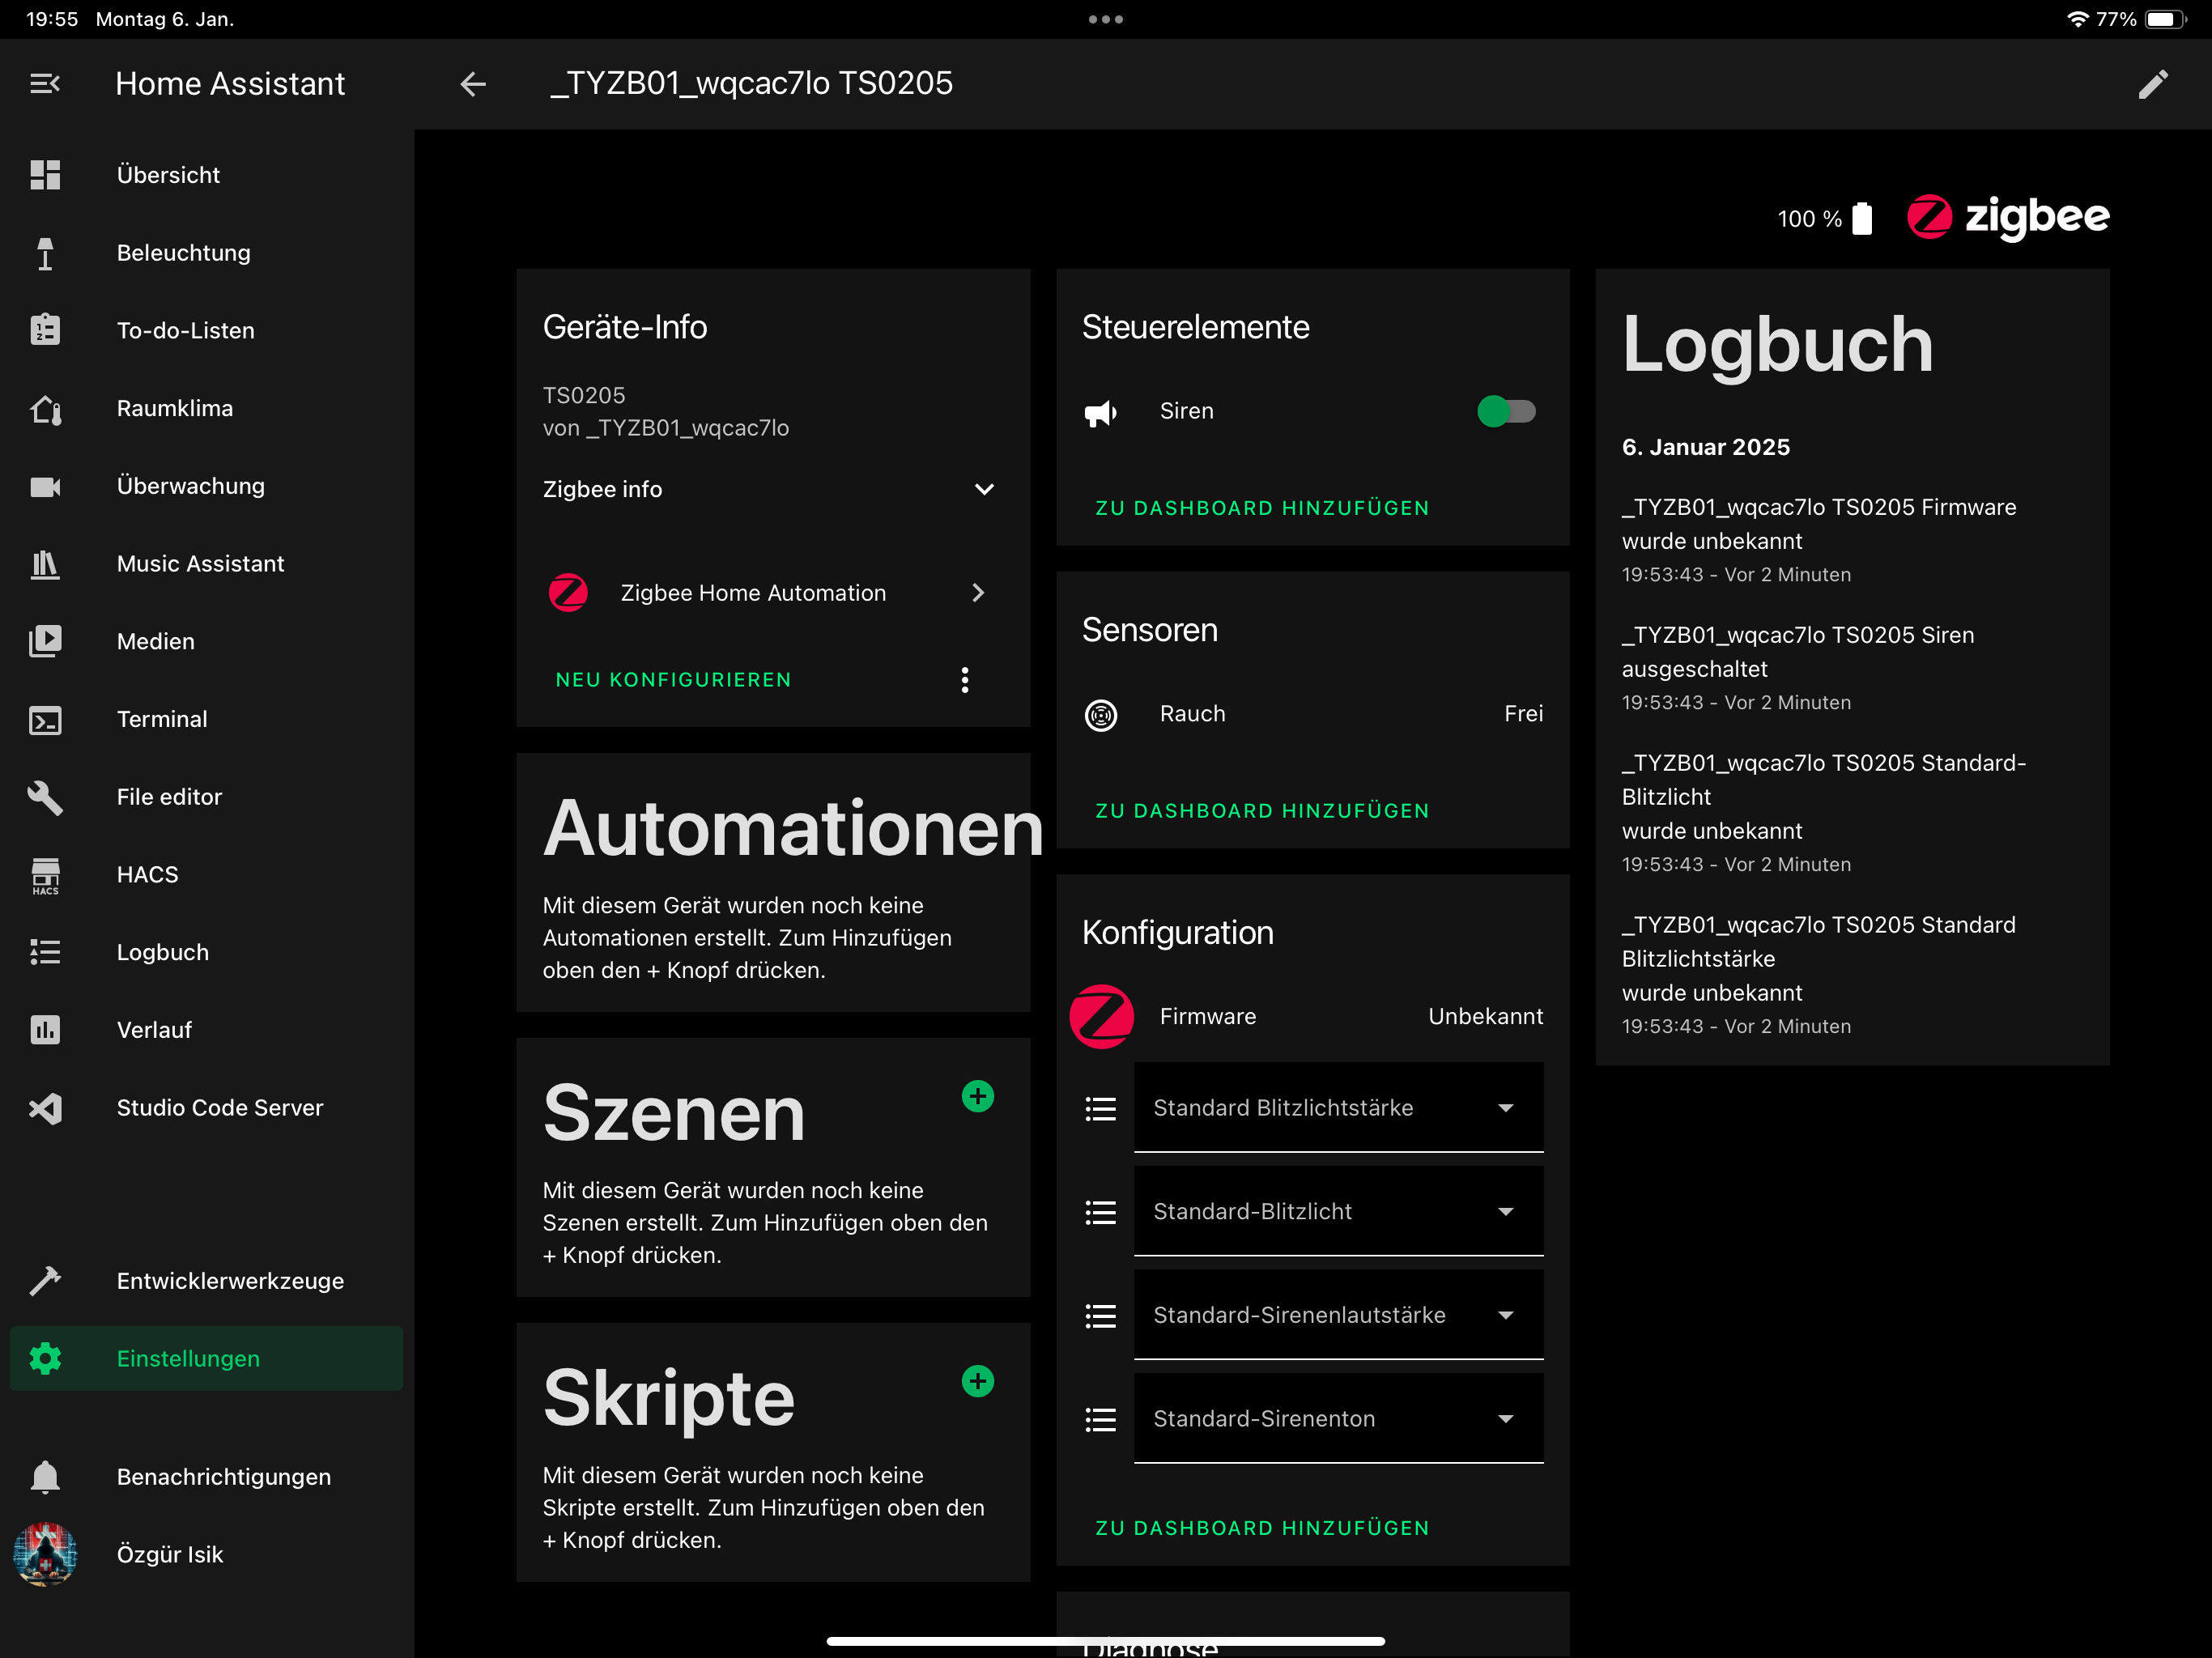Open the Studio Code Server icon
Image resolution: width=2212 pixels, height=1658 pixels.
point(45,1108)
